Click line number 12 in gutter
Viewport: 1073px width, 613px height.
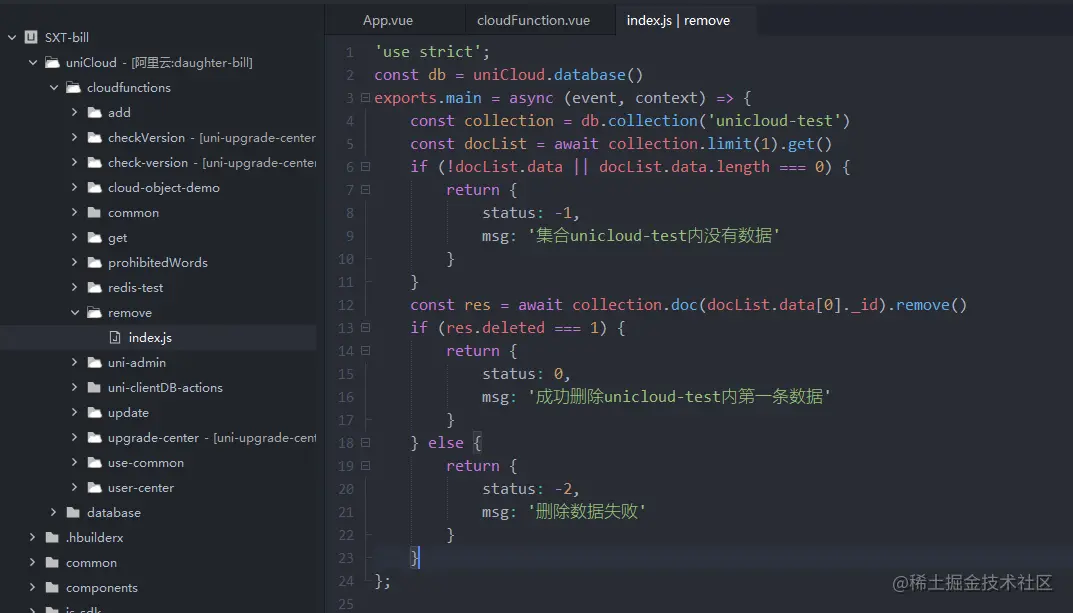[x=346, y=305]
